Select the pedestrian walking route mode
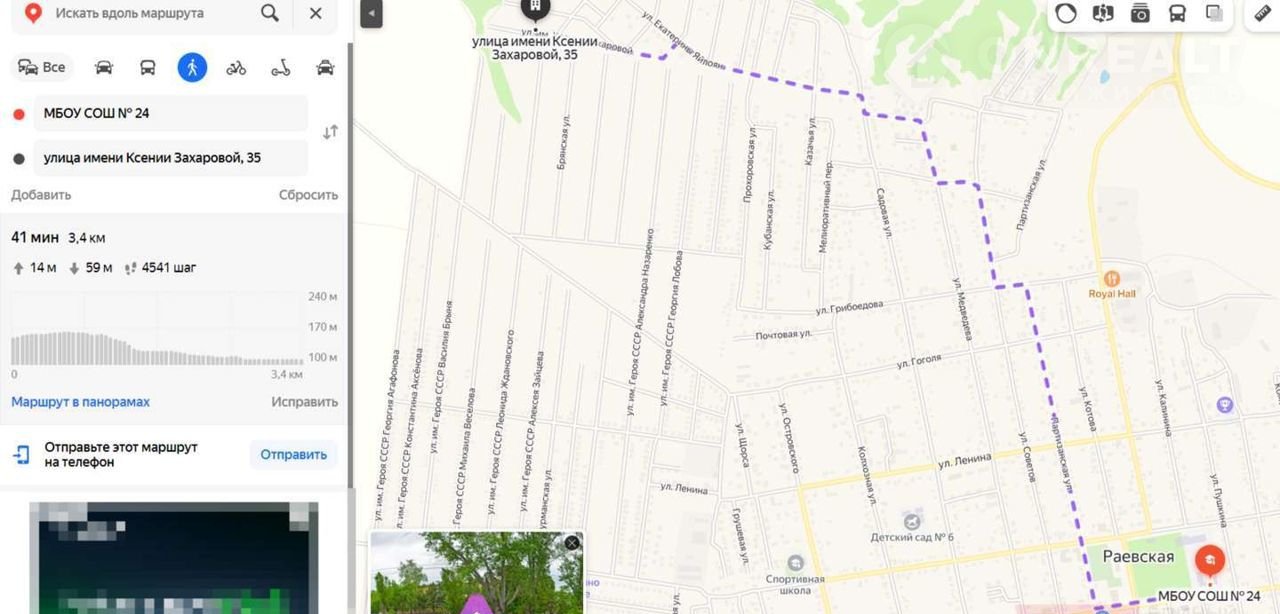The width and height of the screenshot is (1280, 614). pos(192,67)
